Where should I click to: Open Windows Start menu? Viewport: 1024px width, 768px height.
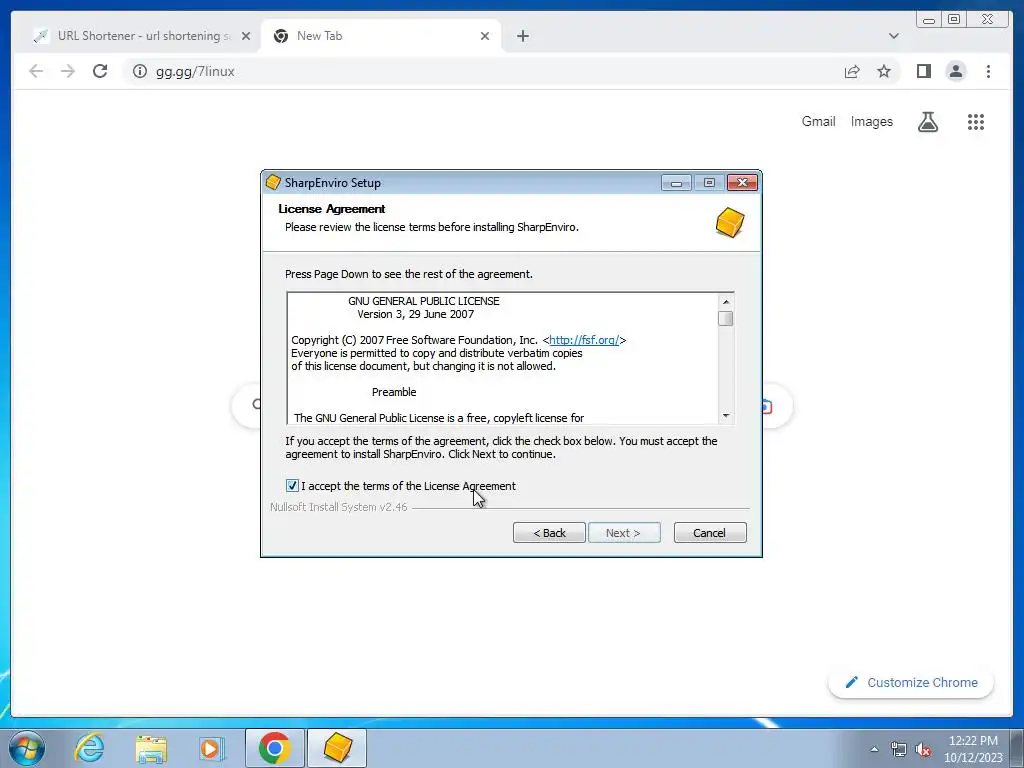click(x=27, y=748)
